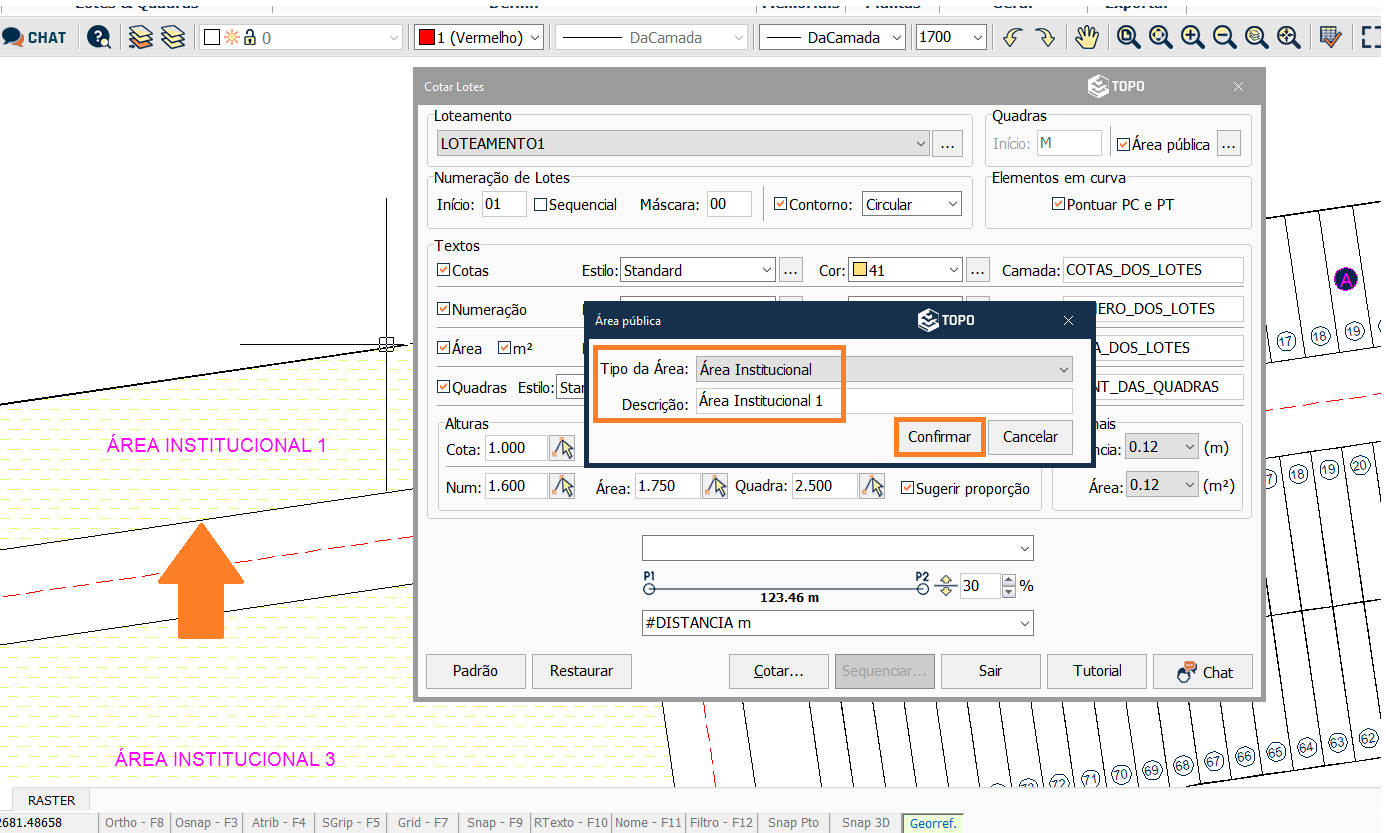Open the CHAT panel in toolbar
The width and height of the screenshot is (1386, 833).
34,38
